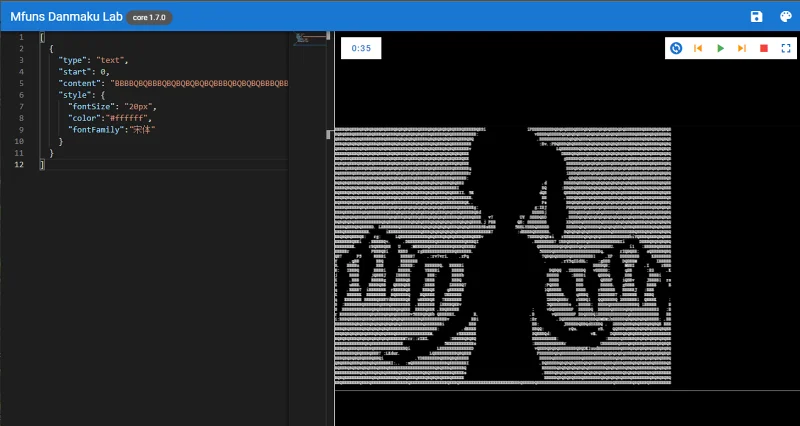This screenshot has height=426, width=800.
Task: Click the "color" key on line 8
Action: [85, 118]
